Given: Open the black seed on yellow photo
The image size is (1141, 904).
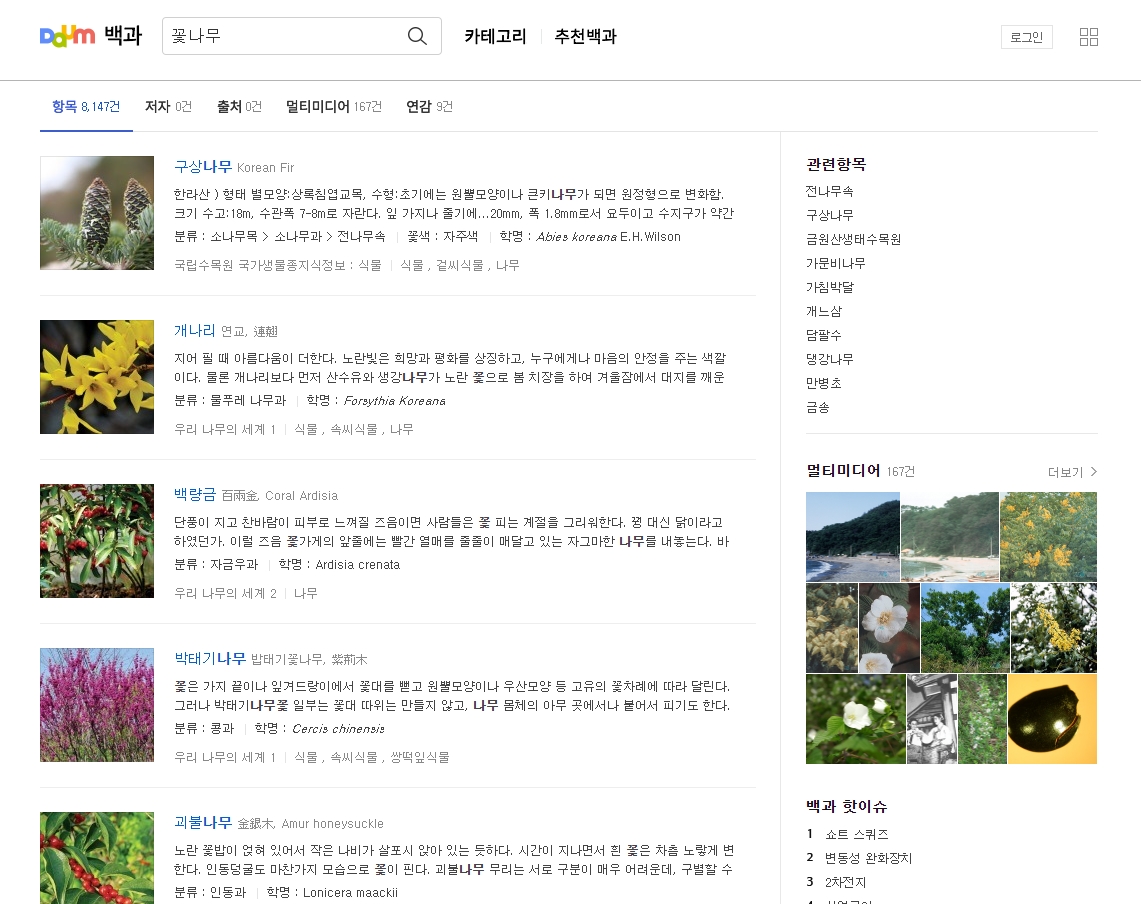Looking at the screenshot, I should tap(1052, 719).
